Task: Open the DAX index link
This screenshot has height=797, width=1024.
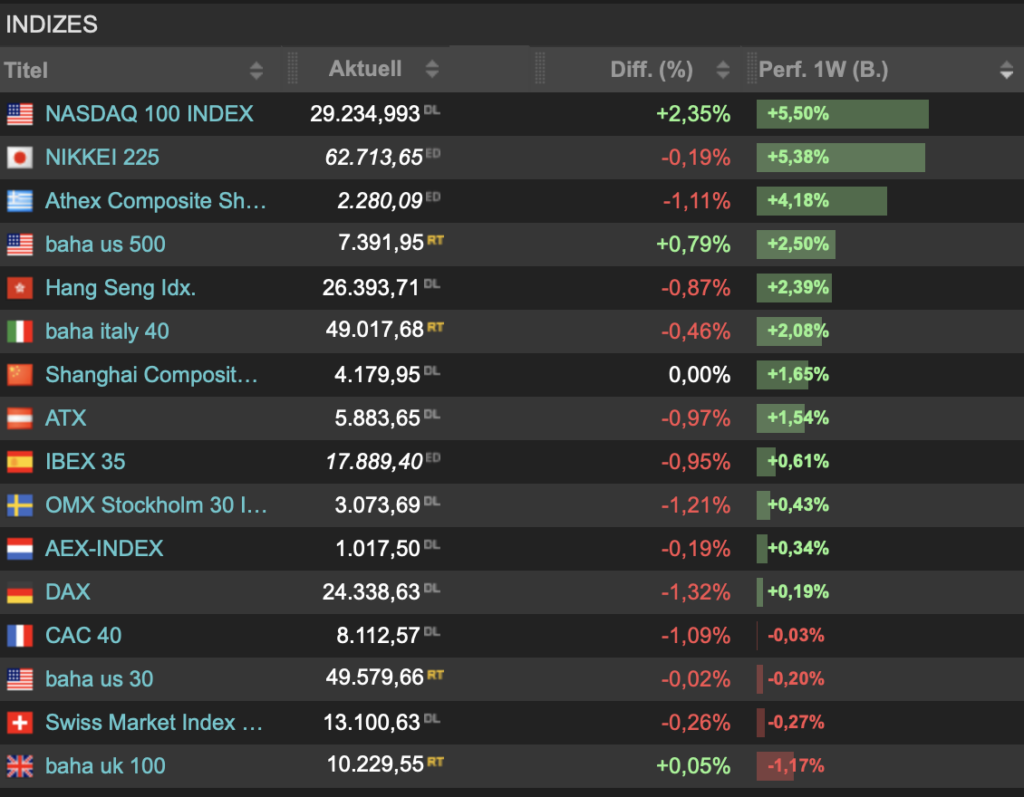Action: 68,593
